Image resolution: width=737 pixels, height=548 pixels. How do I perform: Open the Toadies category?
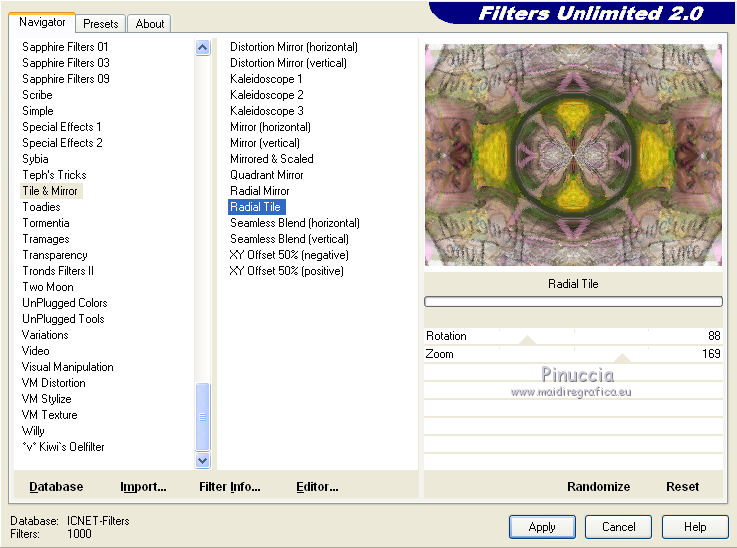(41, 207)
